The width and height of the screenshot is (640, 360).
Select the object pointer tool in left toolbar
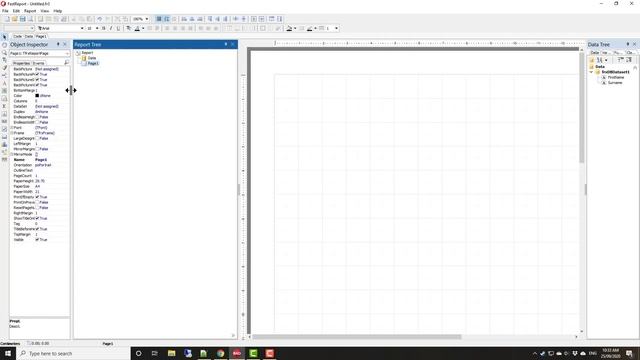coord(4,37)
